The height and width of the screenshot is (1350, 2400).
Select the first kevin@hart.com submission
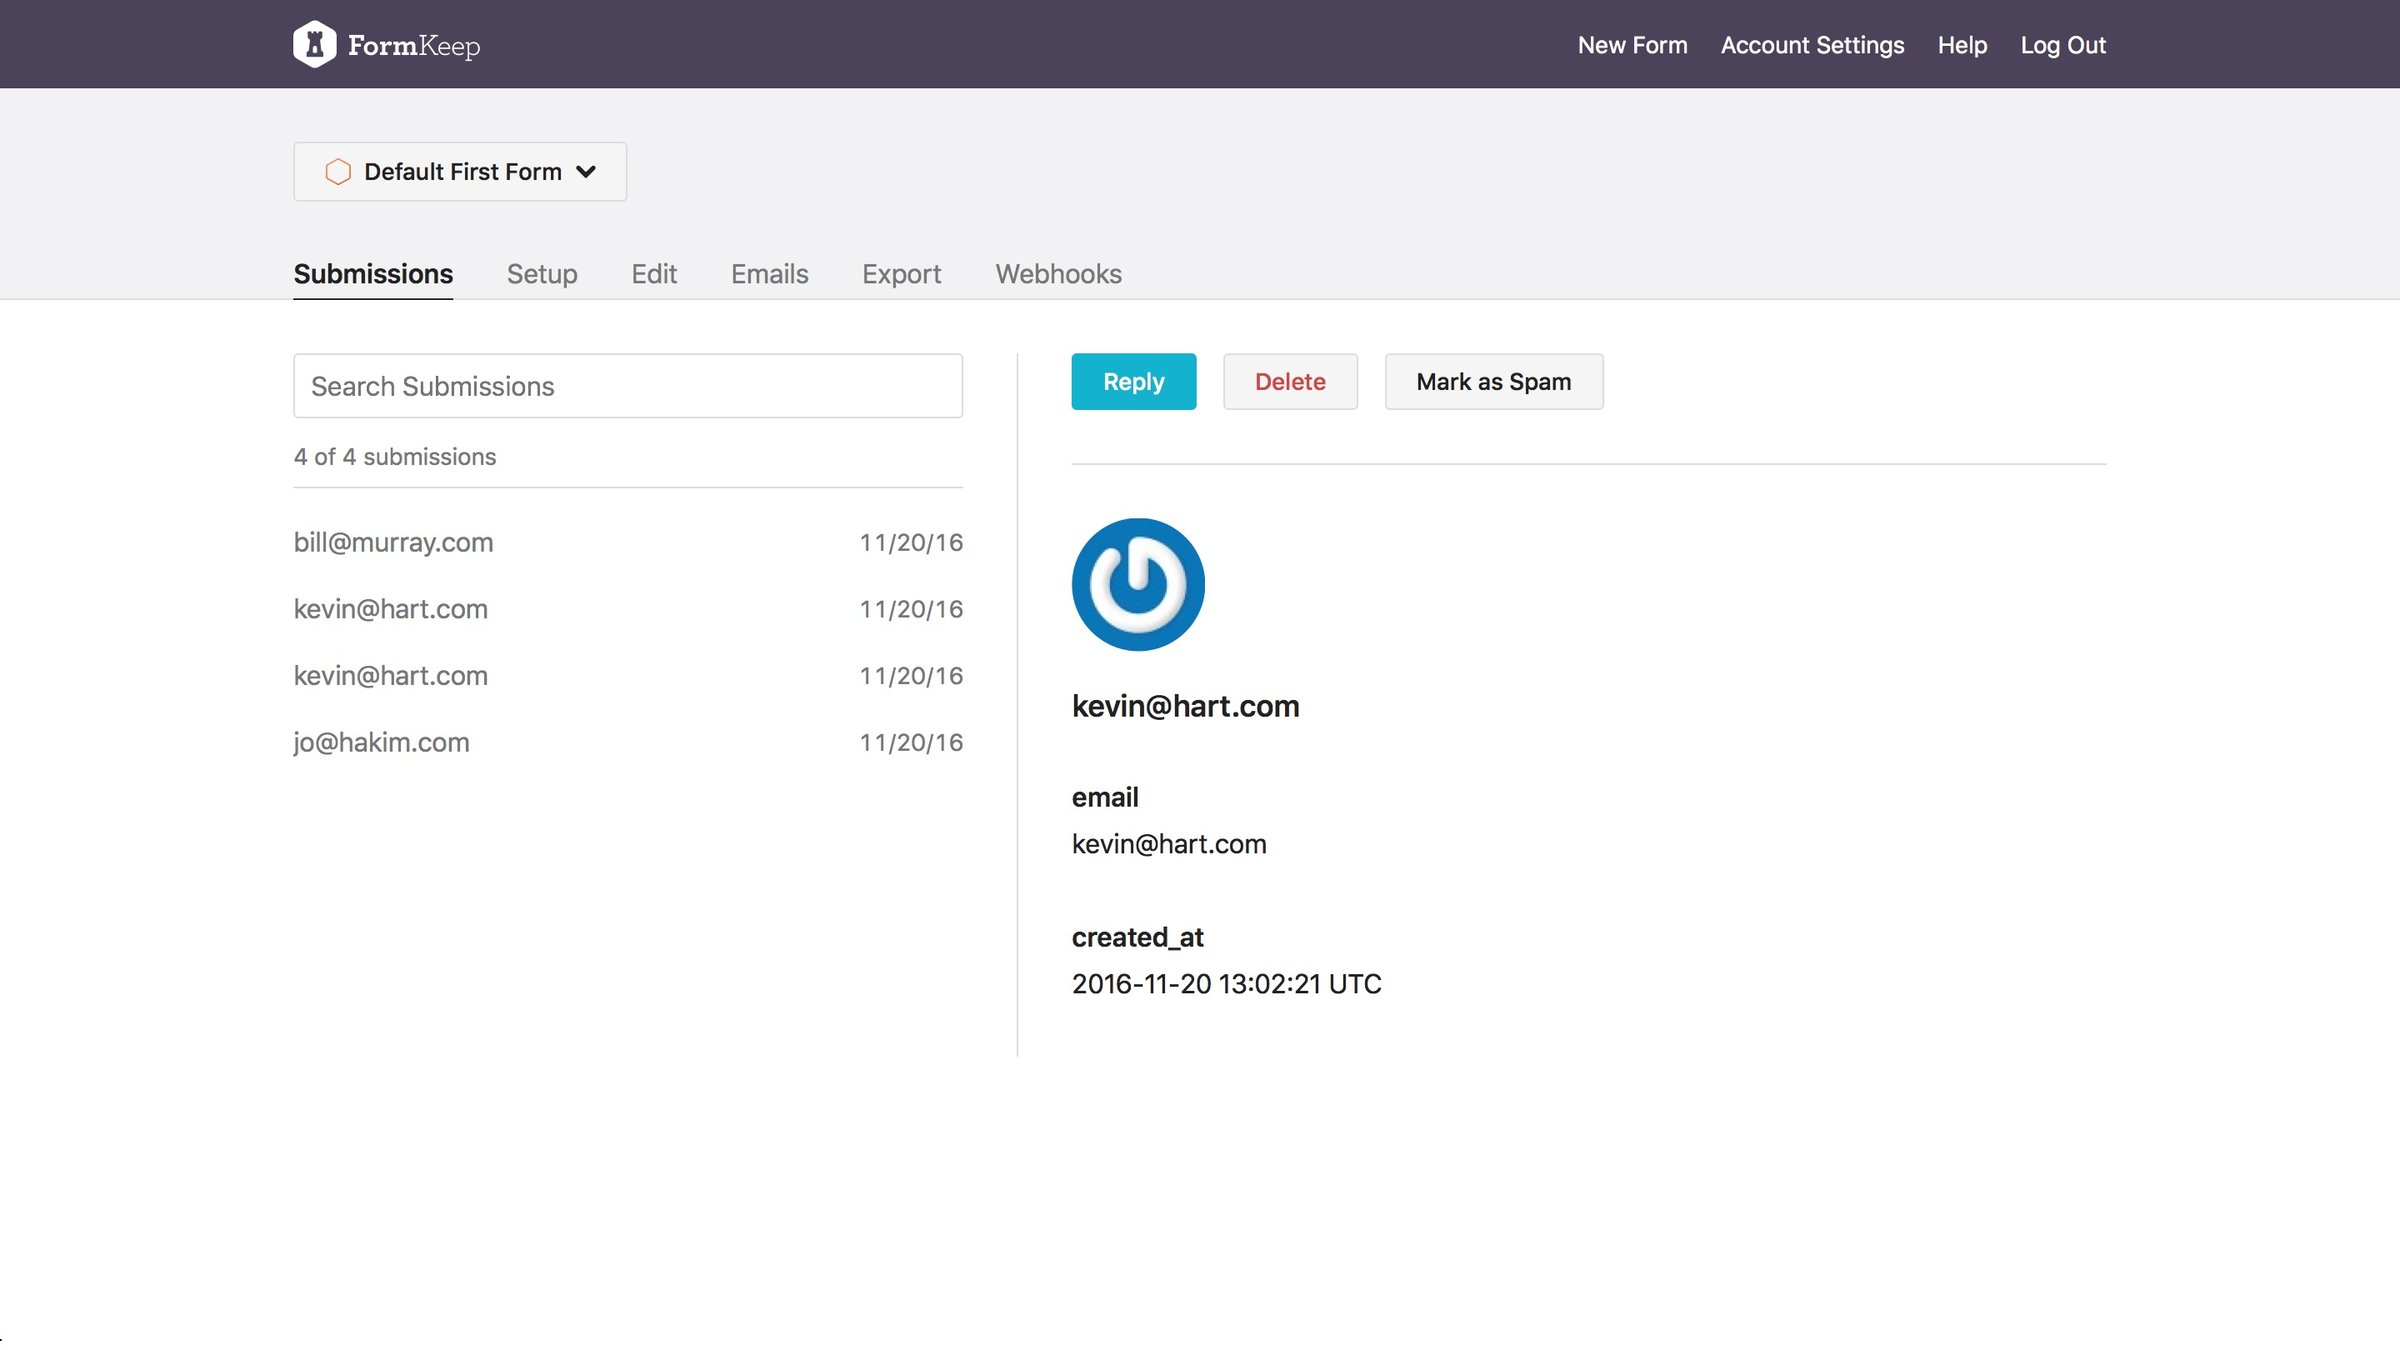tap(628, 609)
